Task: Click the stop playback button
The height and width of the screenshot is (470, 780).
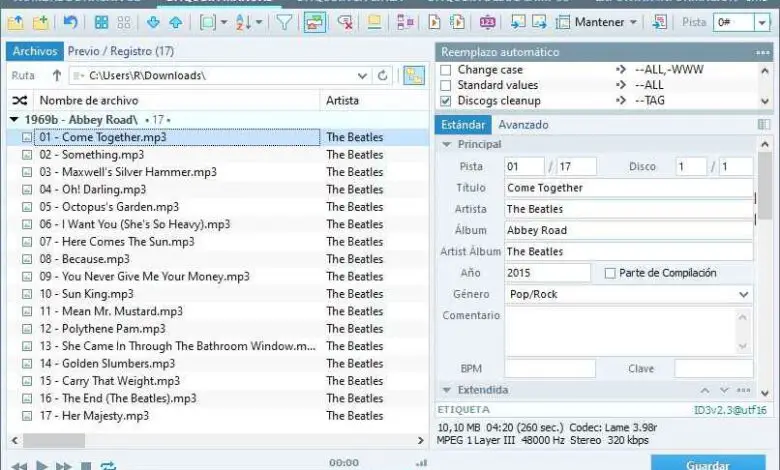Action: point(86,466)
